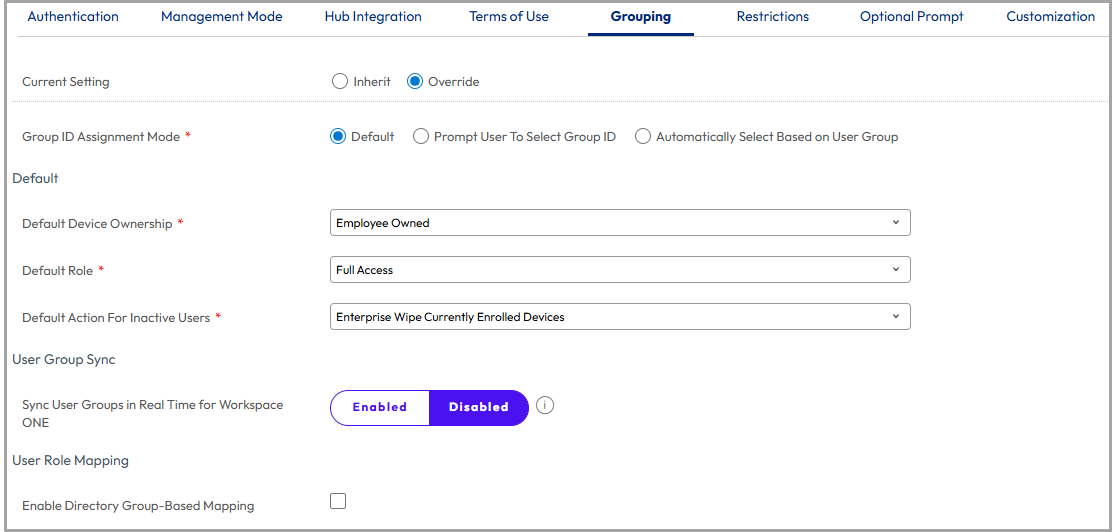Select the Inherit radio button
1112x532 pixels.
340,82
